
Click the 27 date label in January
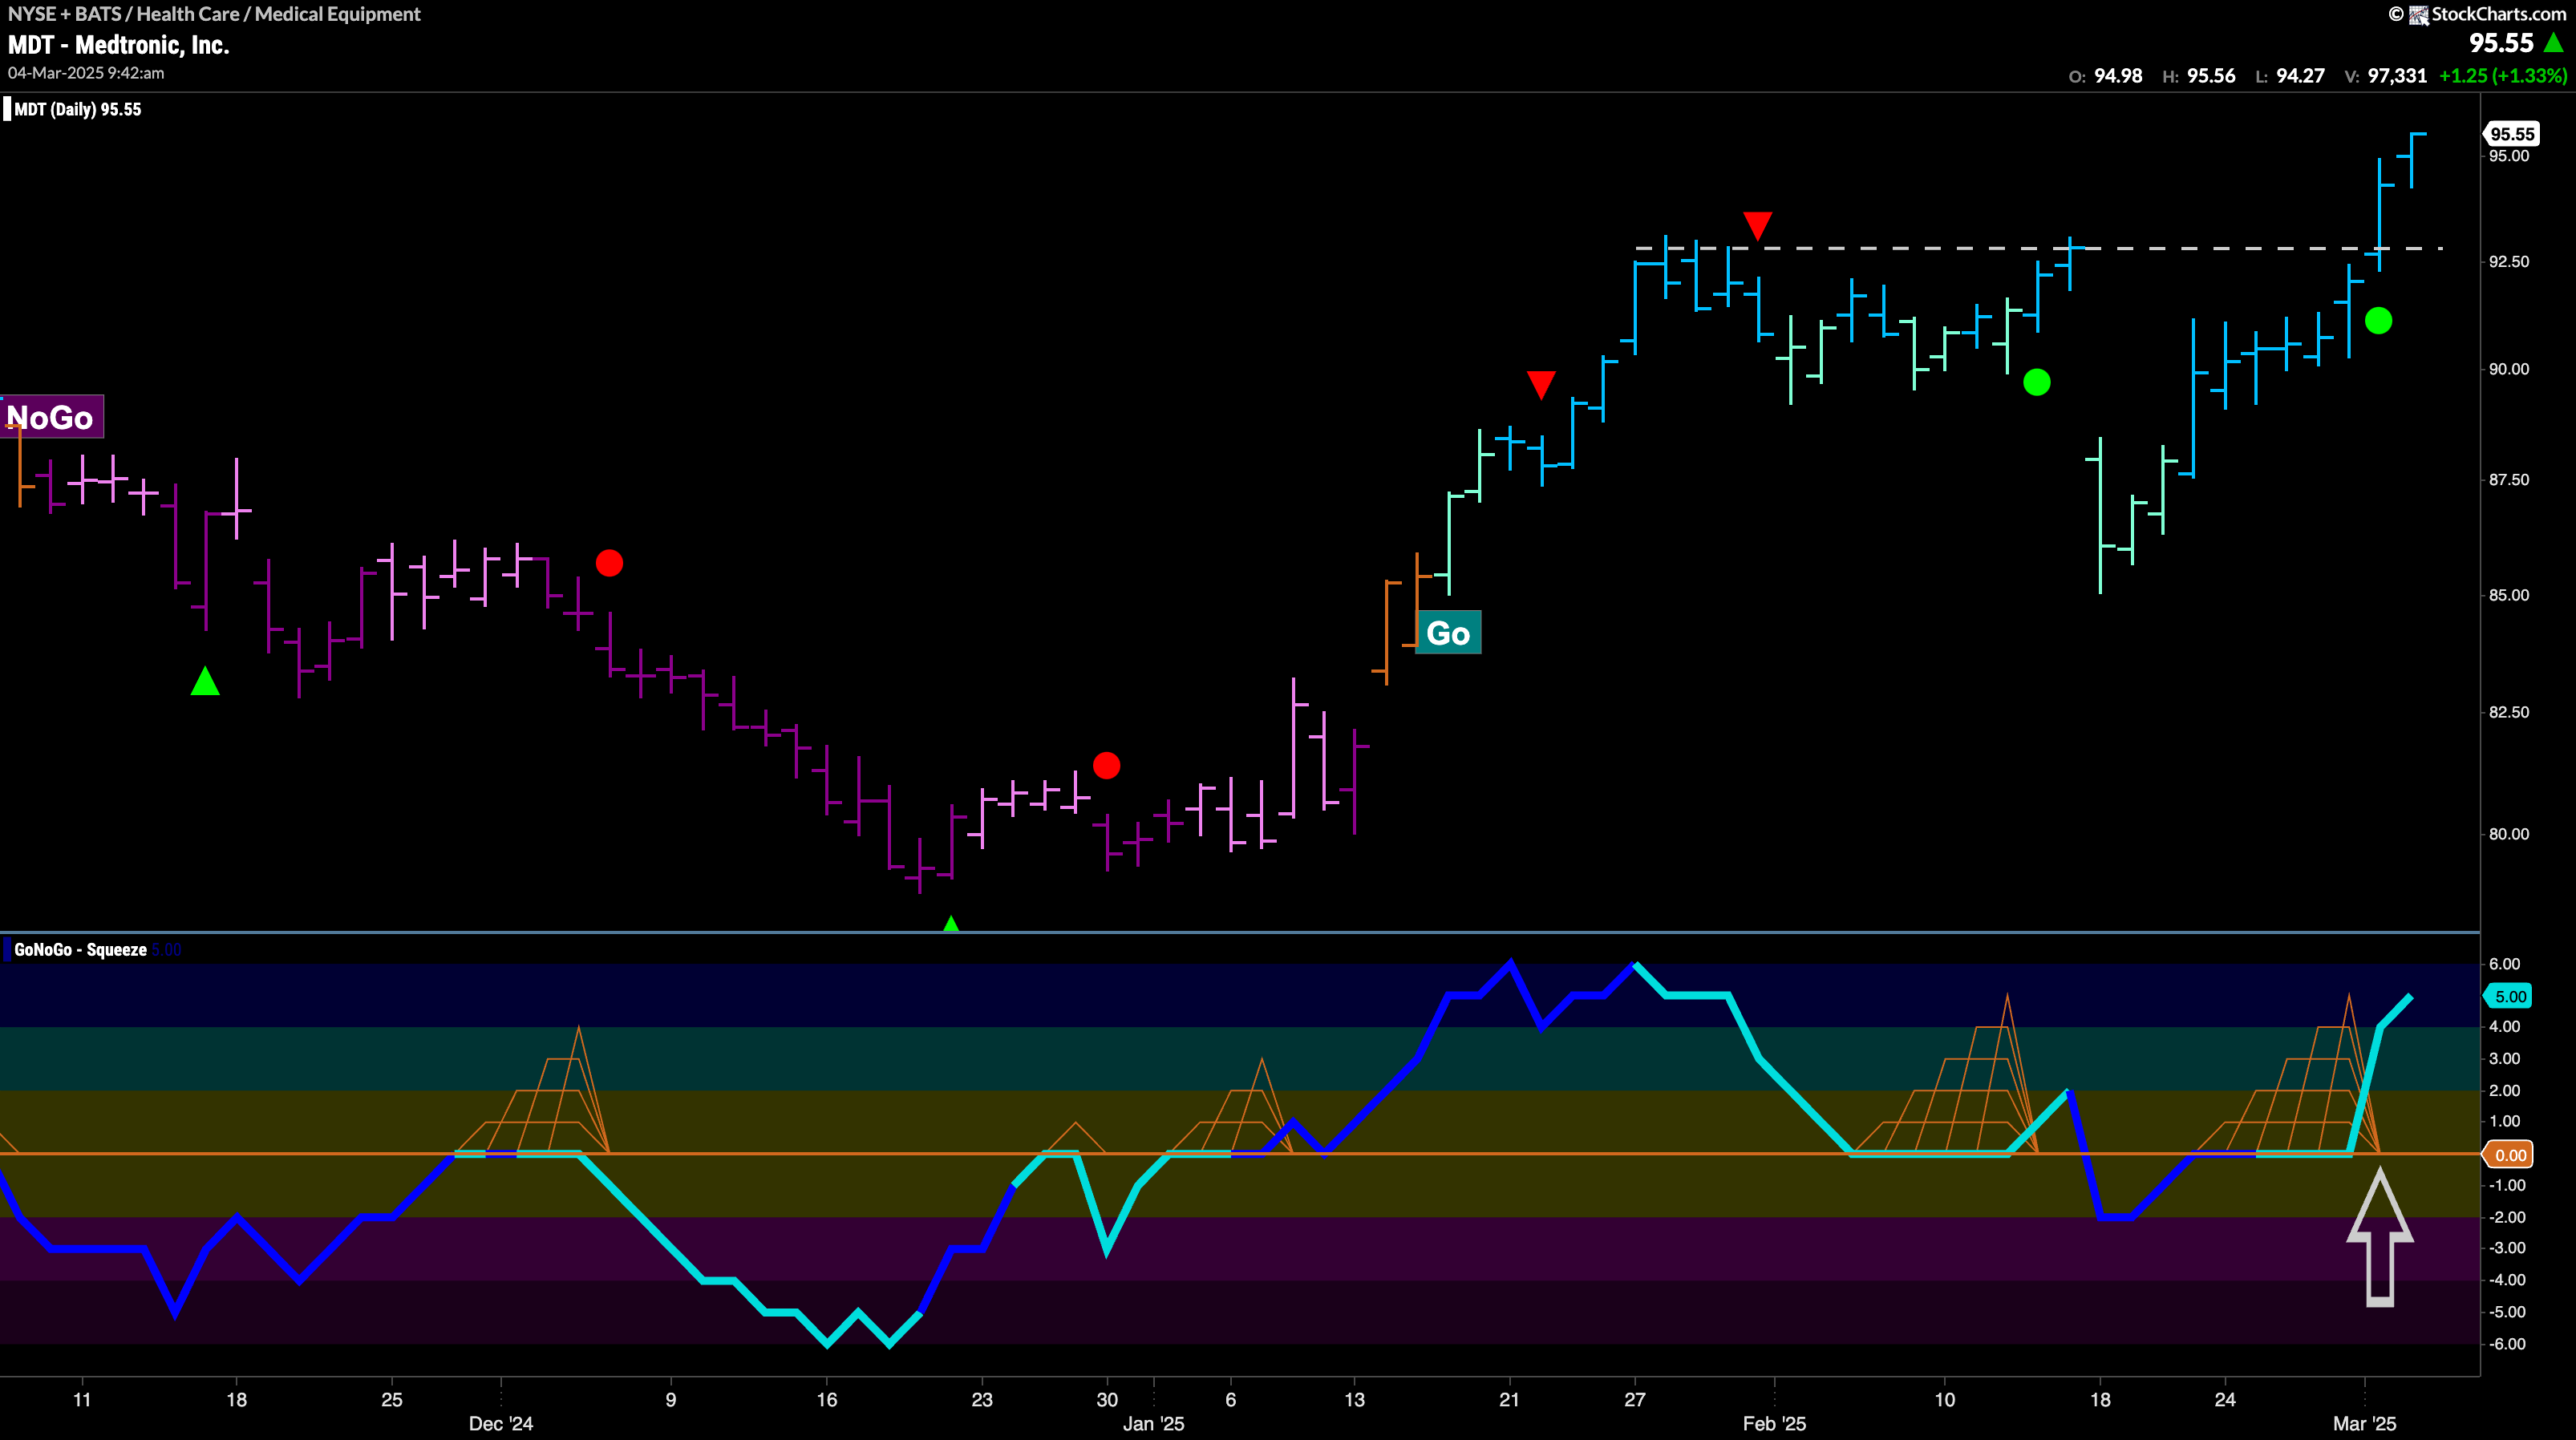pos(1635,1400)
